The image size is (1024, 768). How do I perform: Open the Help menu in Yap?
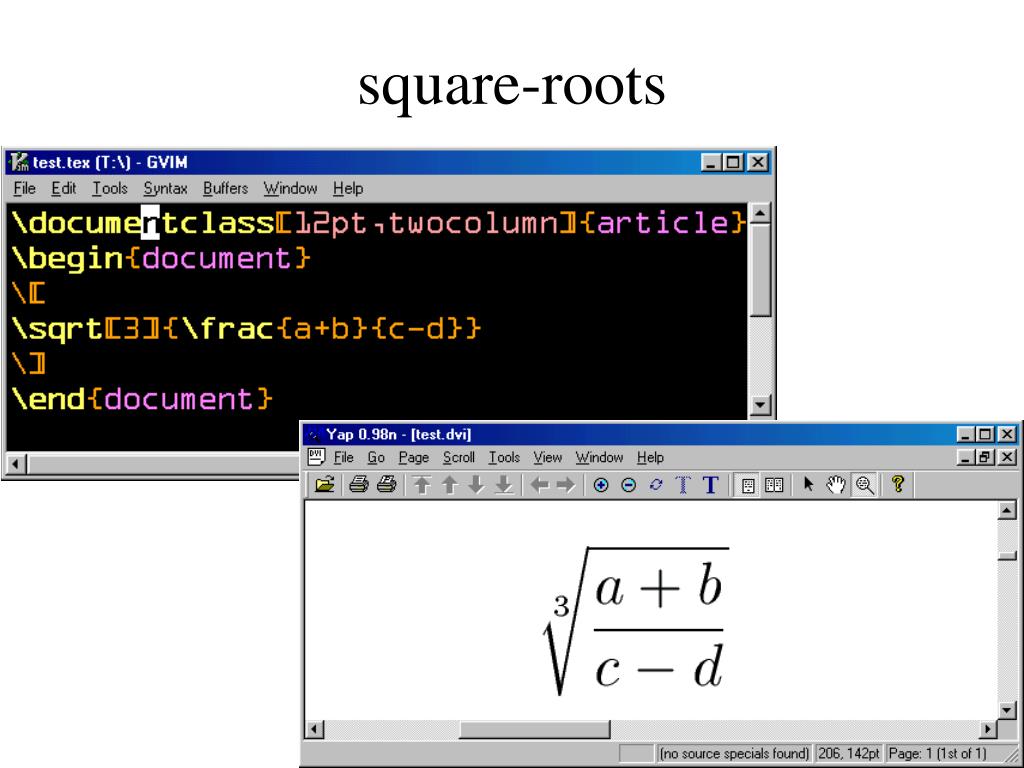pos(650,457)
